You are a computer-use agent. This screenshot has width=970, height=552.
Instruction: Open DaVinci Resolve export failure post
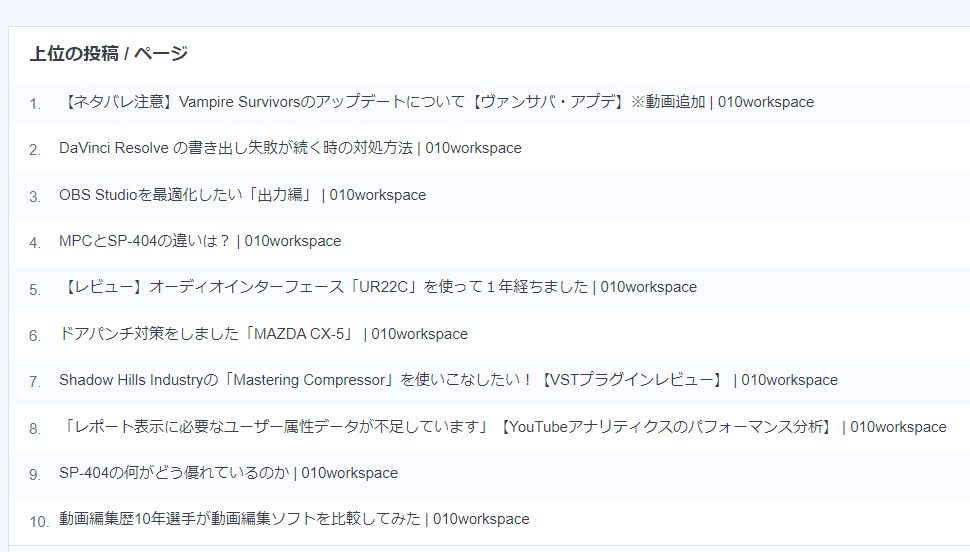coord(290,149)
